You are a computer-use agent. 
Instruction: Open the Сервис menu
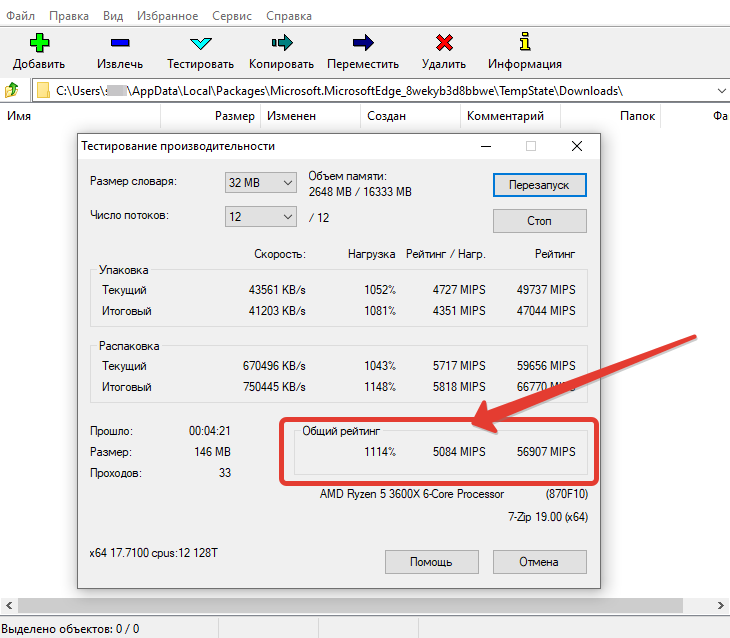[x=233, y=16]
